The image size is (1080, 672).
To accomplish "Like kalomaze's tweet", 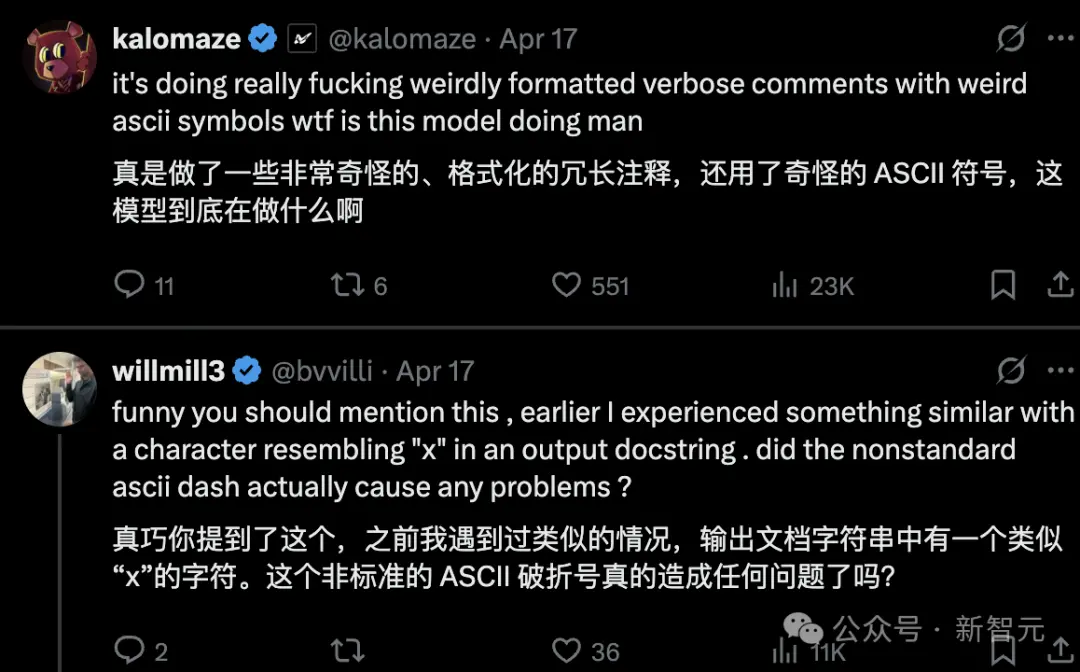I will [x=566, y=285].
